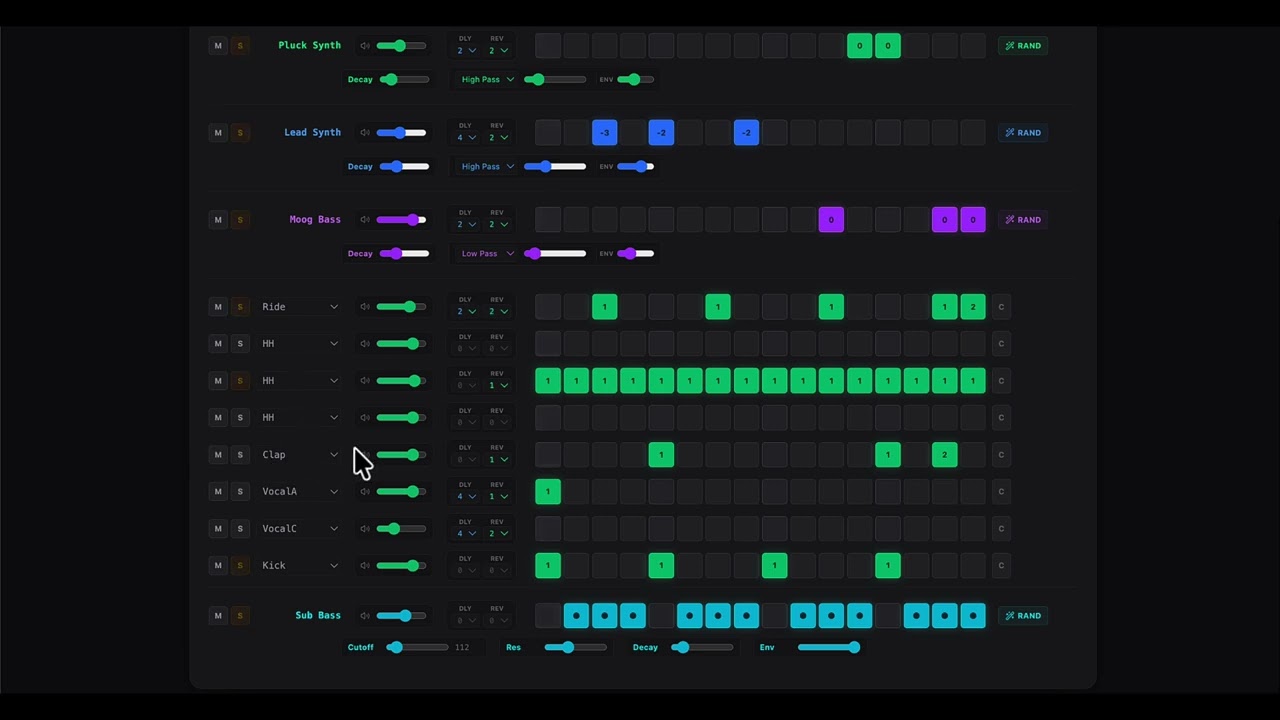Adjust the Kick row volume slider

click(401, 566)
